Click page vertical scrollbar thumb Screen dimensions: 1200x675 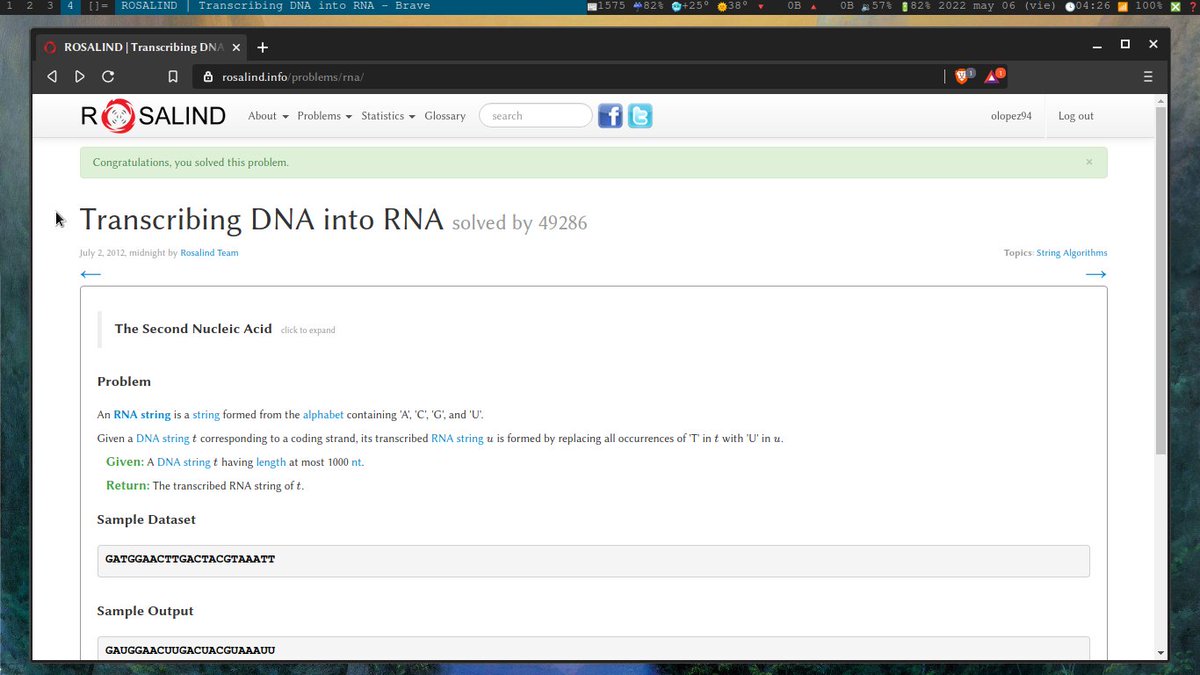(1161, 280)
